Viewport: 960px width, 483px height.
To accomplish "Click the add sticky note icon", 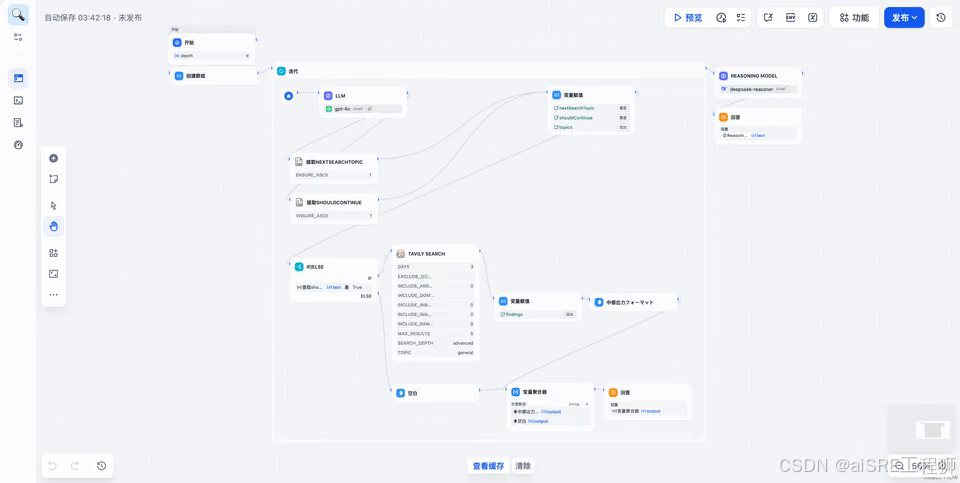I will [53, 179].
